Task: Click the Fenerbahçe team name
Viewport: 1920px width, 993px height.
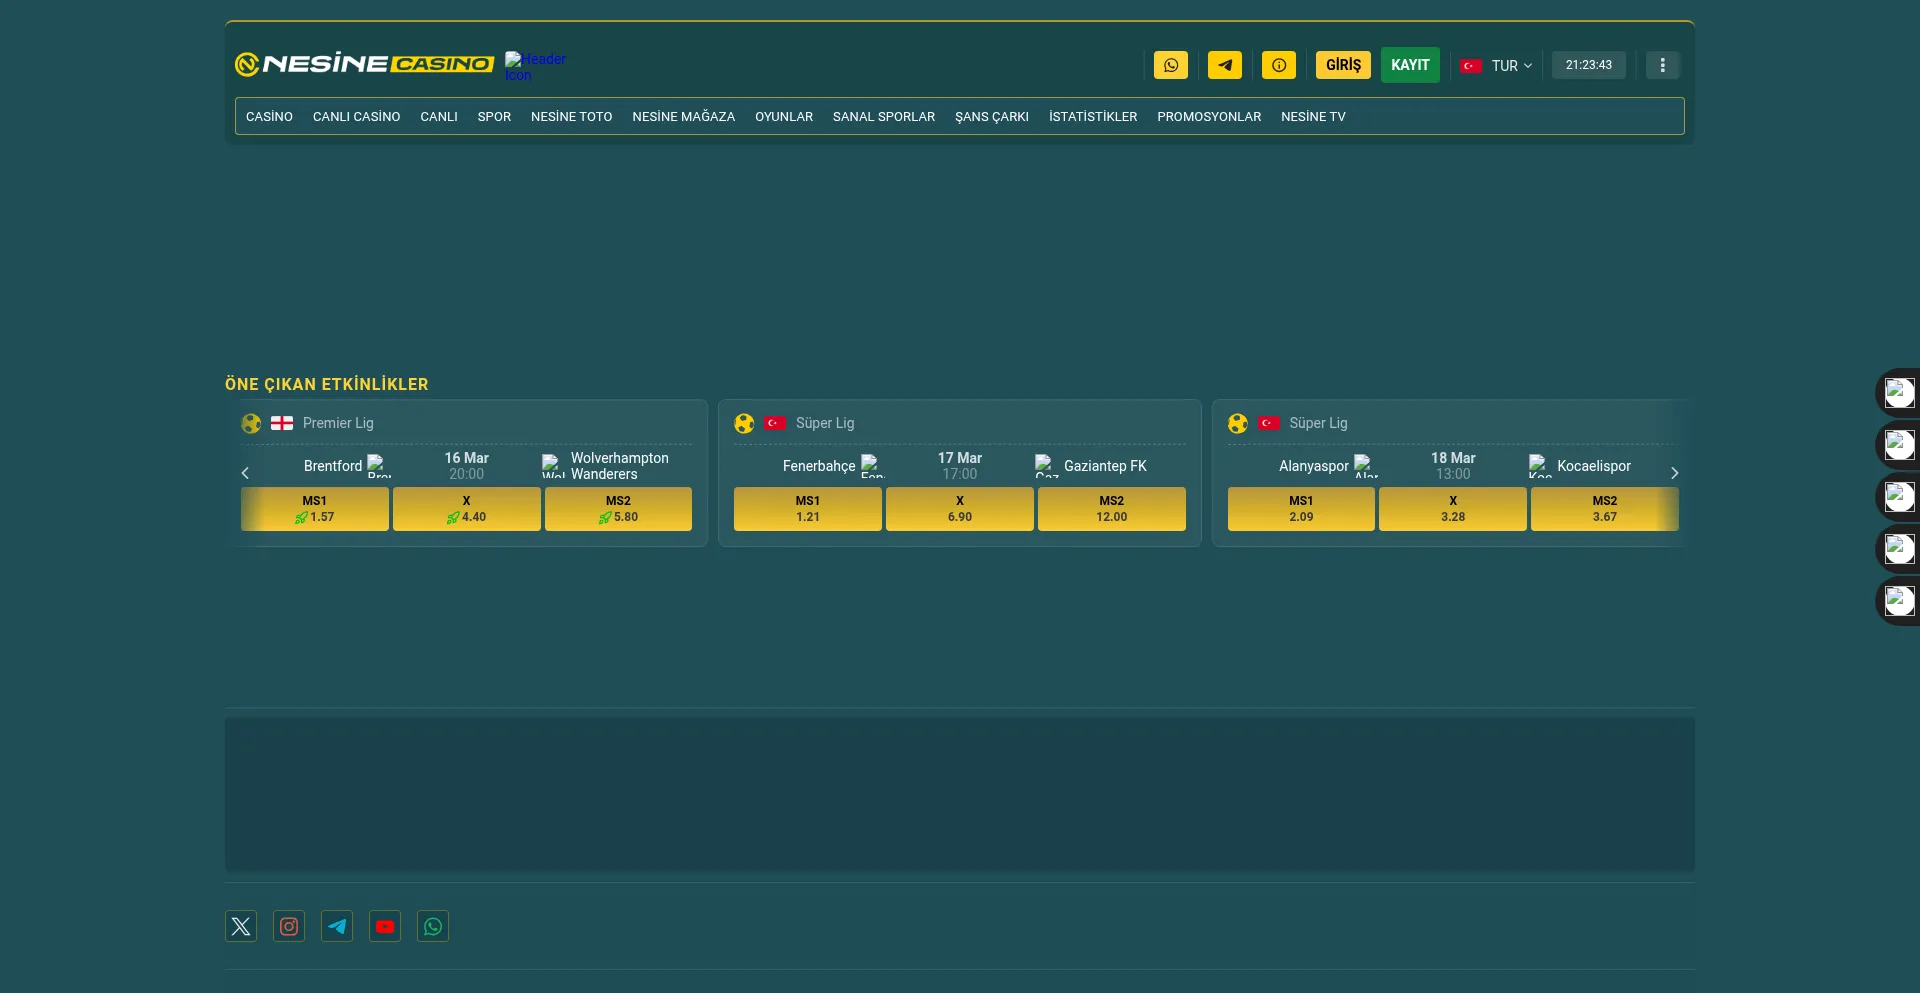Action: (819, 466)
